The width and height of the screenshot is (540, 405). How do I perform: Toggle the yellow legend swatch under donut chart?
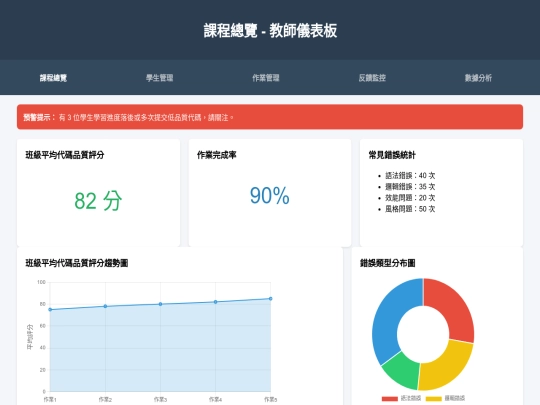point(434,399)
